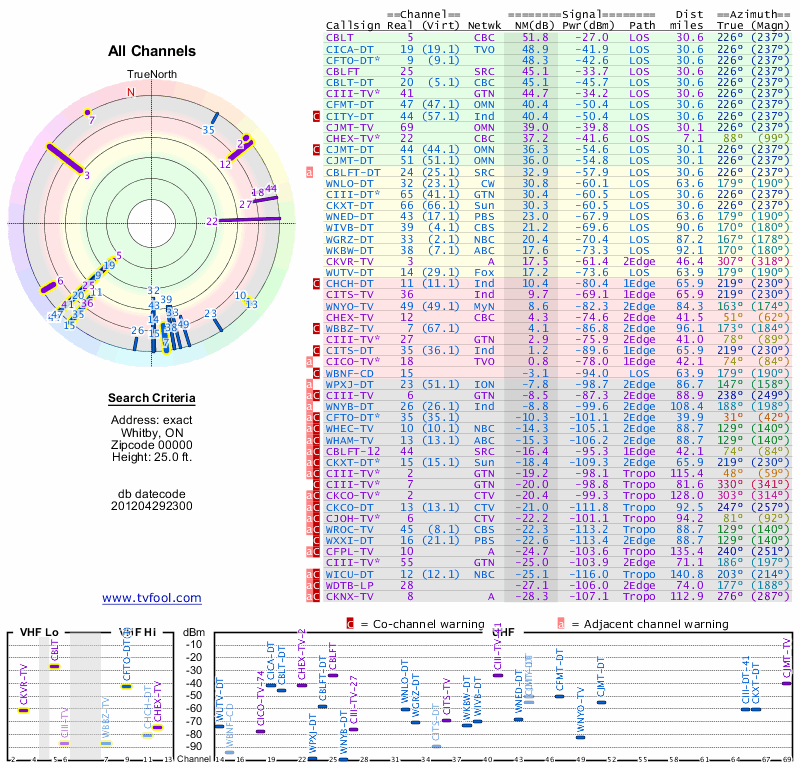Image resolution: width=800 pixels, height=768 pixels.
Task: Select the WHAM-TV callsign in the table
Action: pyautogui.click(x=350, y=440)
